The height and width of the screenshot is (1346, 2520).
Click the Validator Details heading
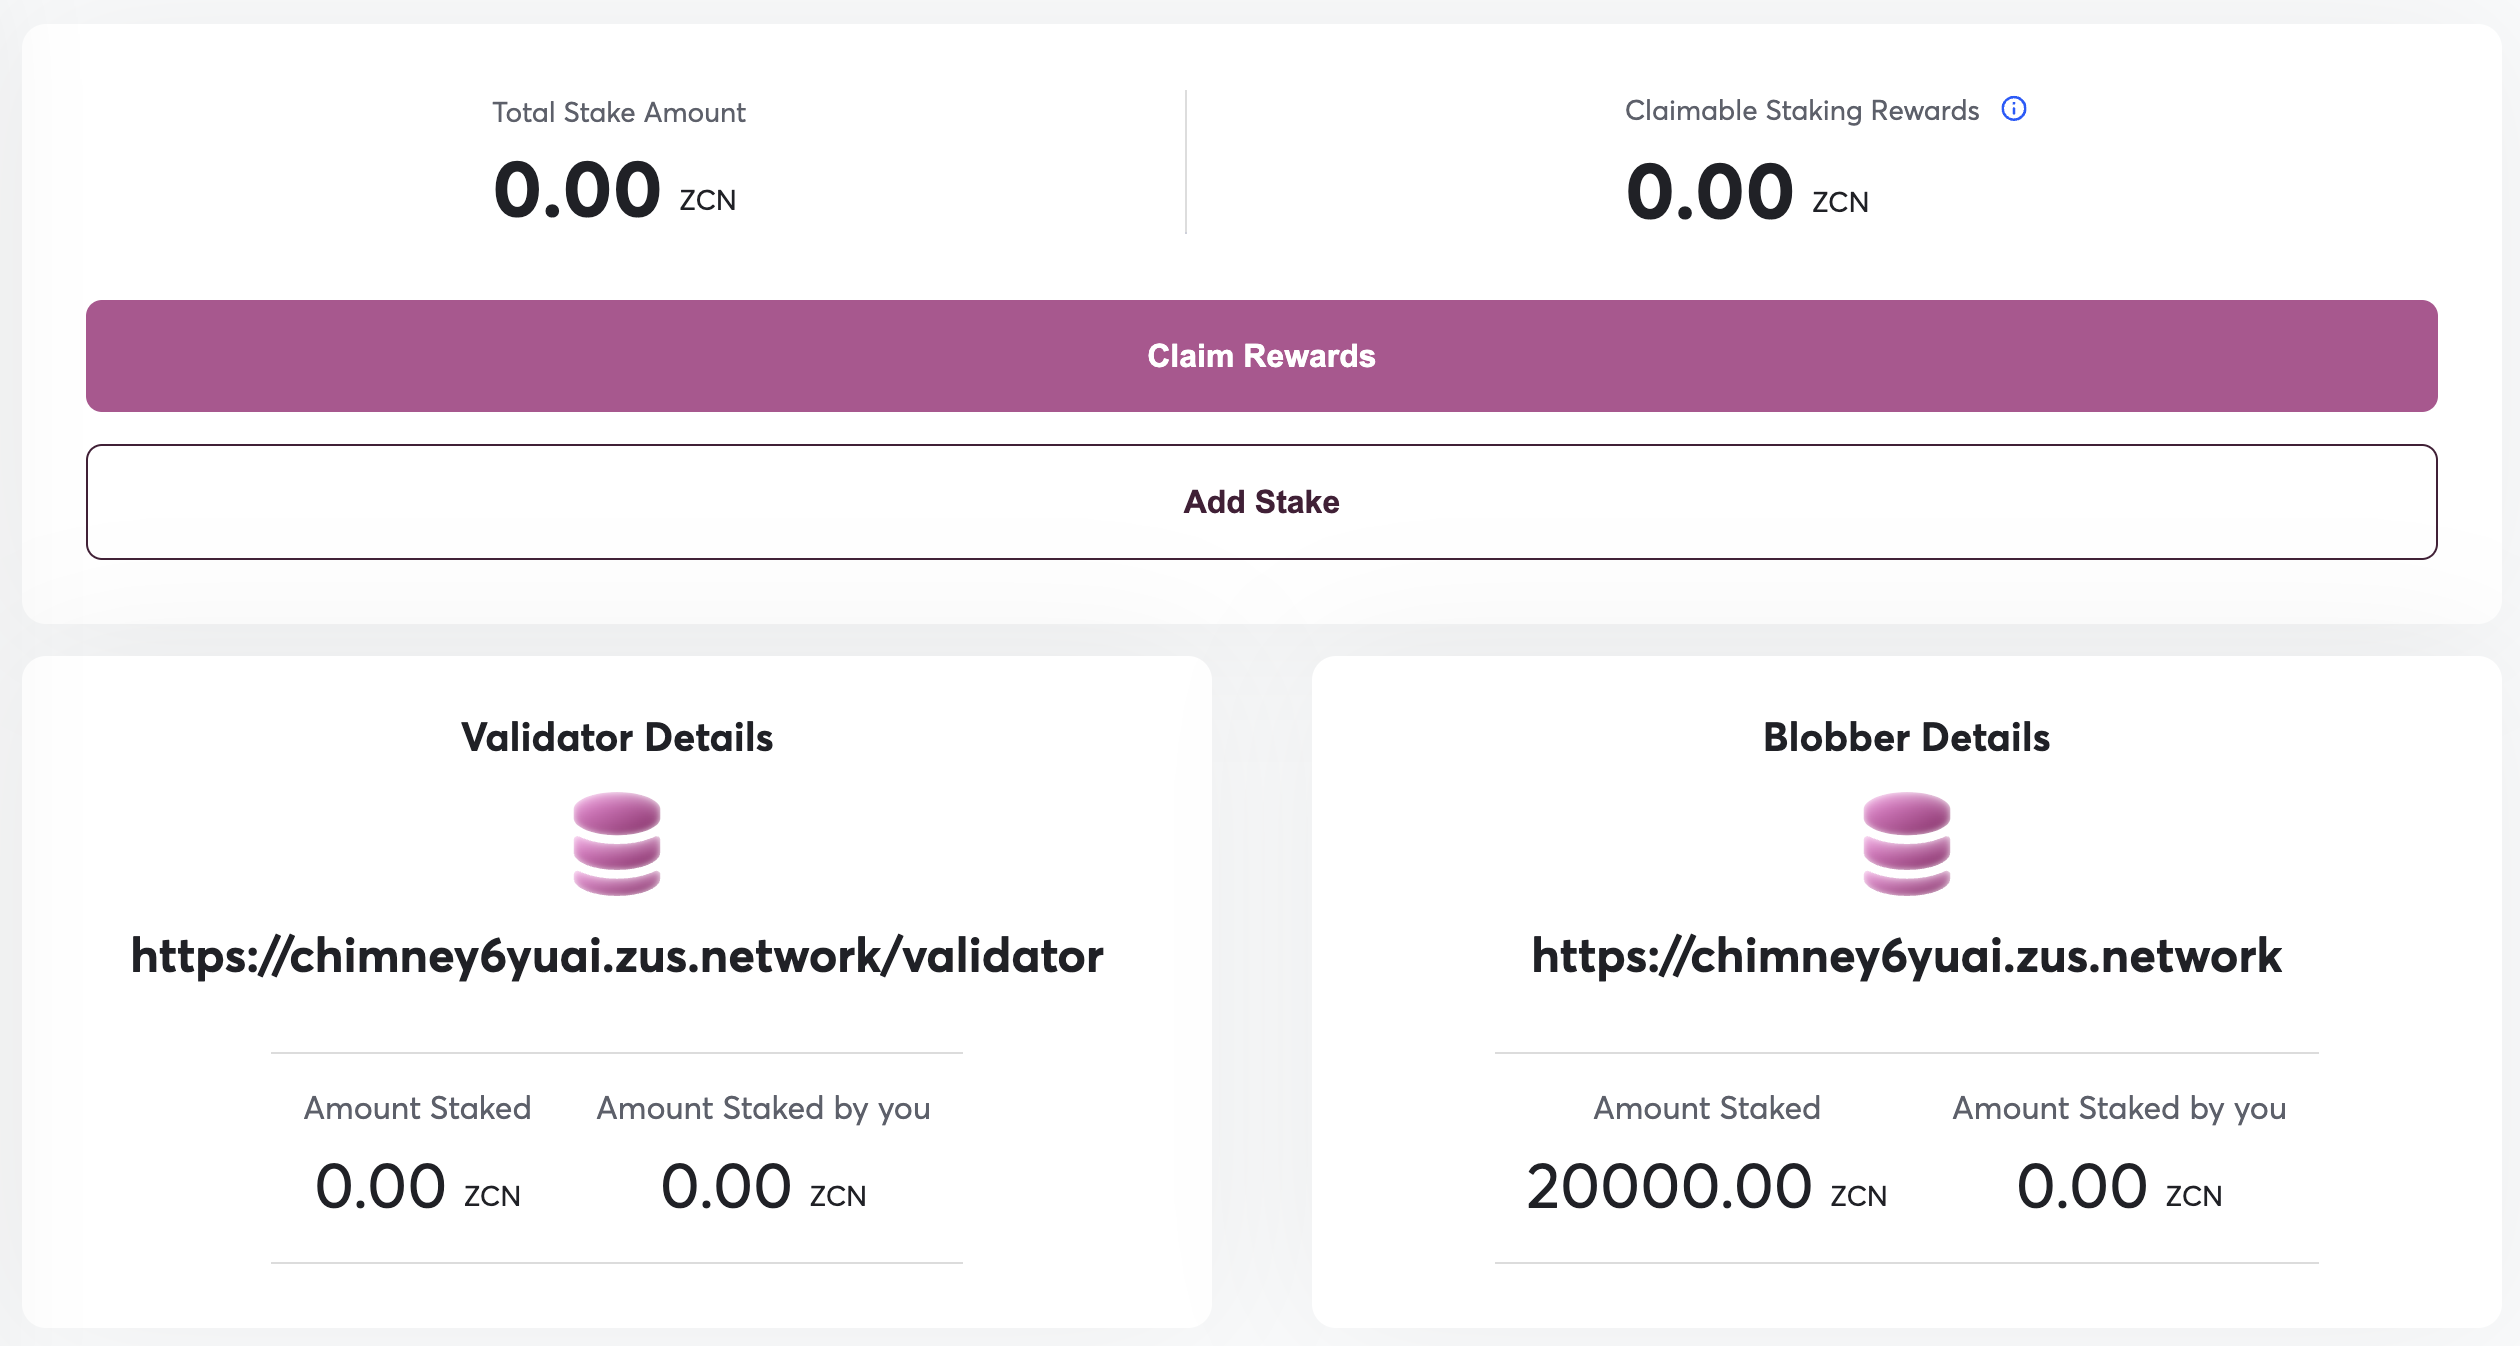click(x=617, y=737)
